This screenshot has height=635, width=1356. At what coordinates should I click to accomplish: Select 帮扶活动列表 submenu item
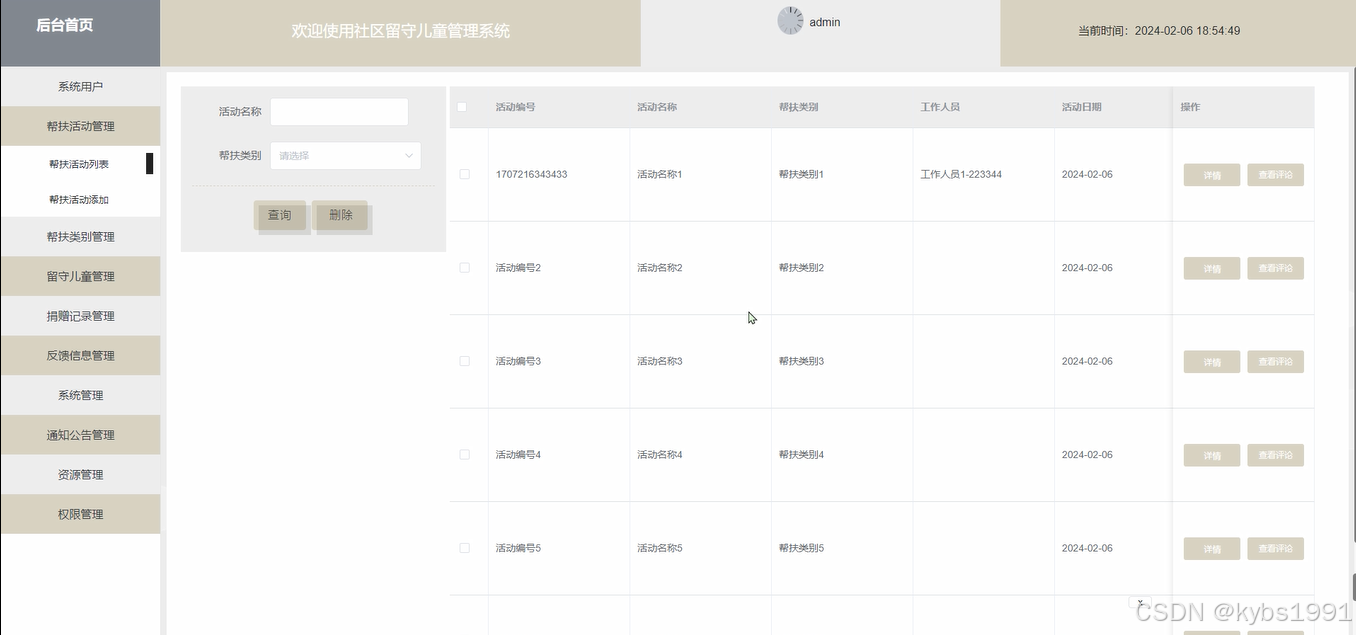pyautogui.click(x=79, y=164)
